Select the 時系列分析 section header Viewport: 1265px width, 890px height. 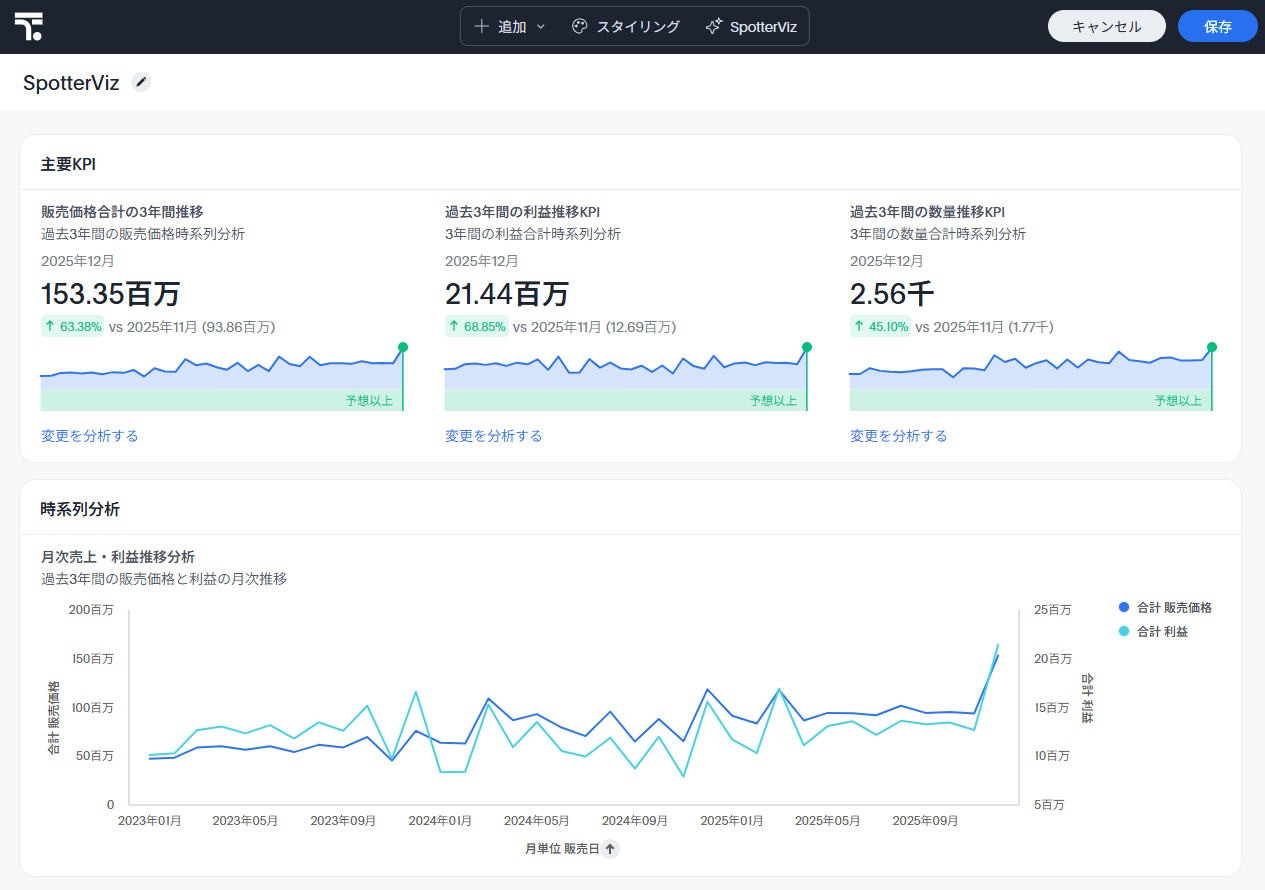pyautogui.click(x=80, y=509)
